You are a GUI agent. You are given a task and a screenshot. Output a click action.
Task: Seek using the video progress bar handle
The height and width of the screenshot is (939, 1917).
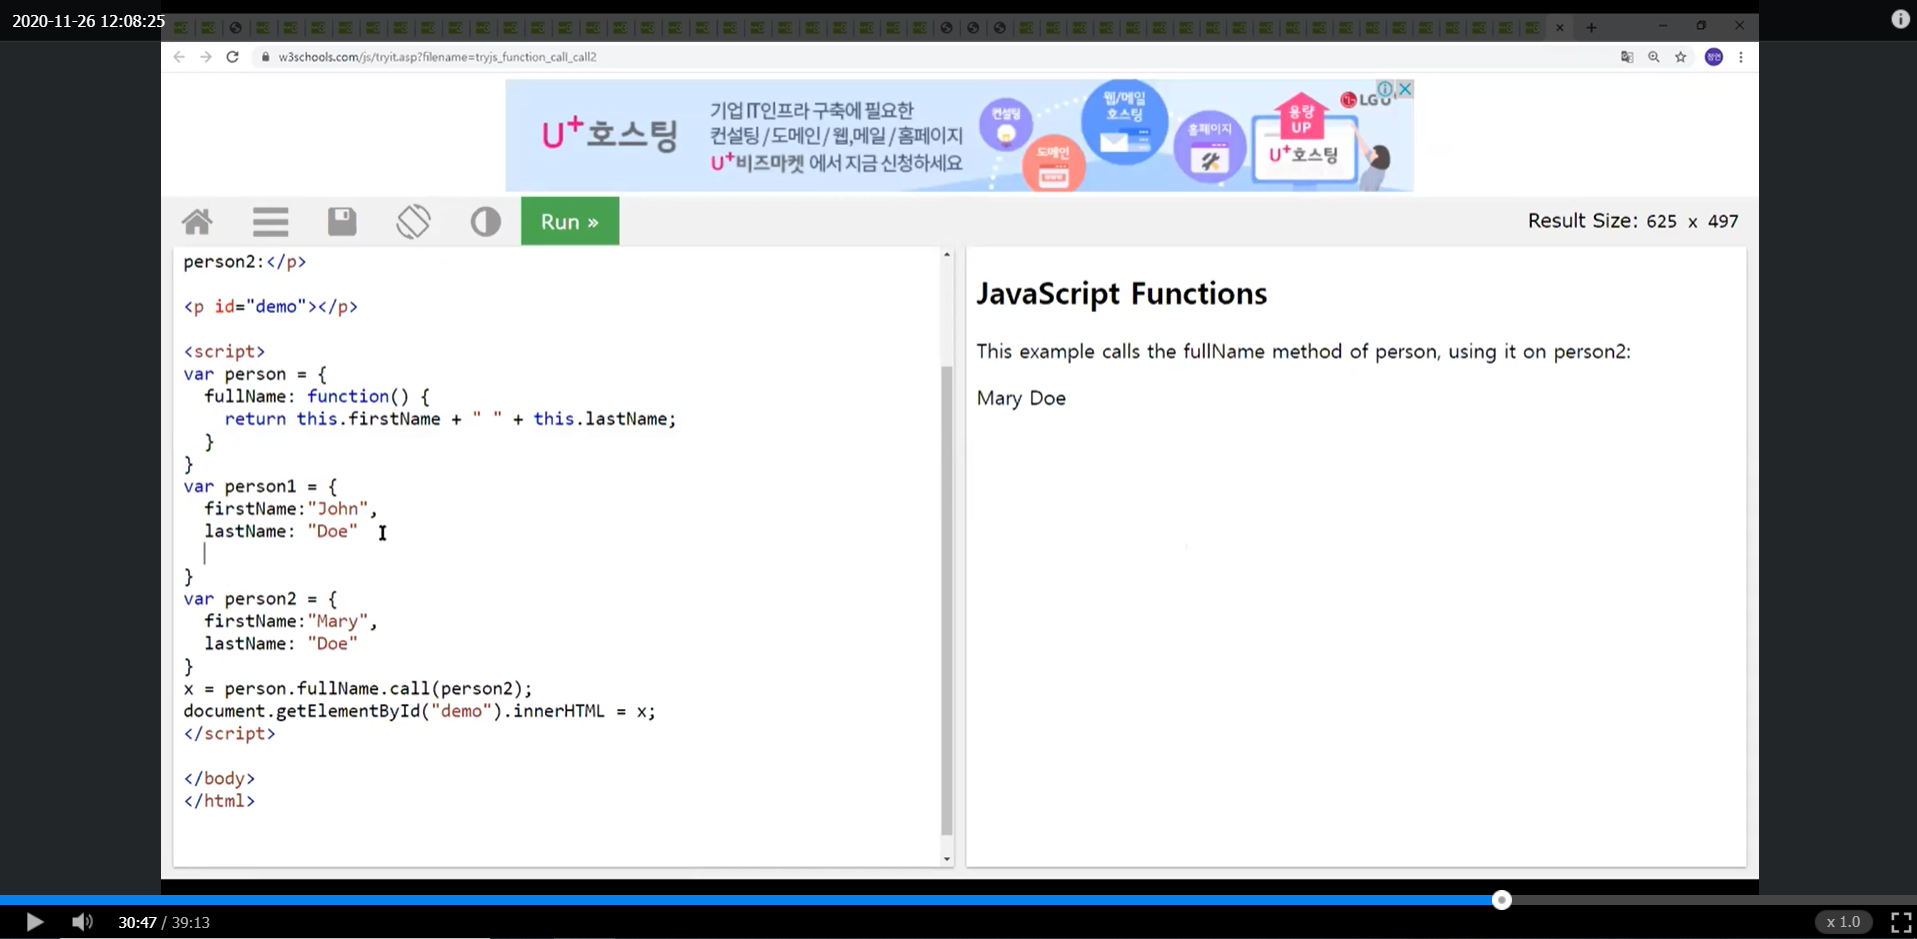[x=1501, y=900]
